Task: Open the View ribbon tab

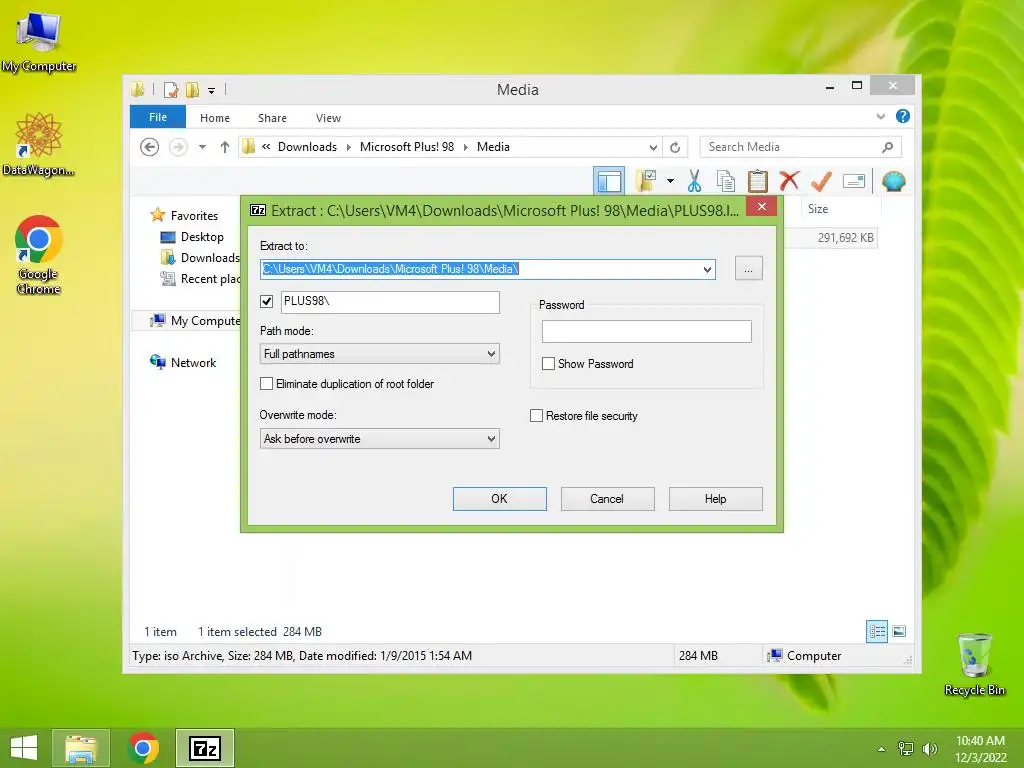Action: pos(328,118)
